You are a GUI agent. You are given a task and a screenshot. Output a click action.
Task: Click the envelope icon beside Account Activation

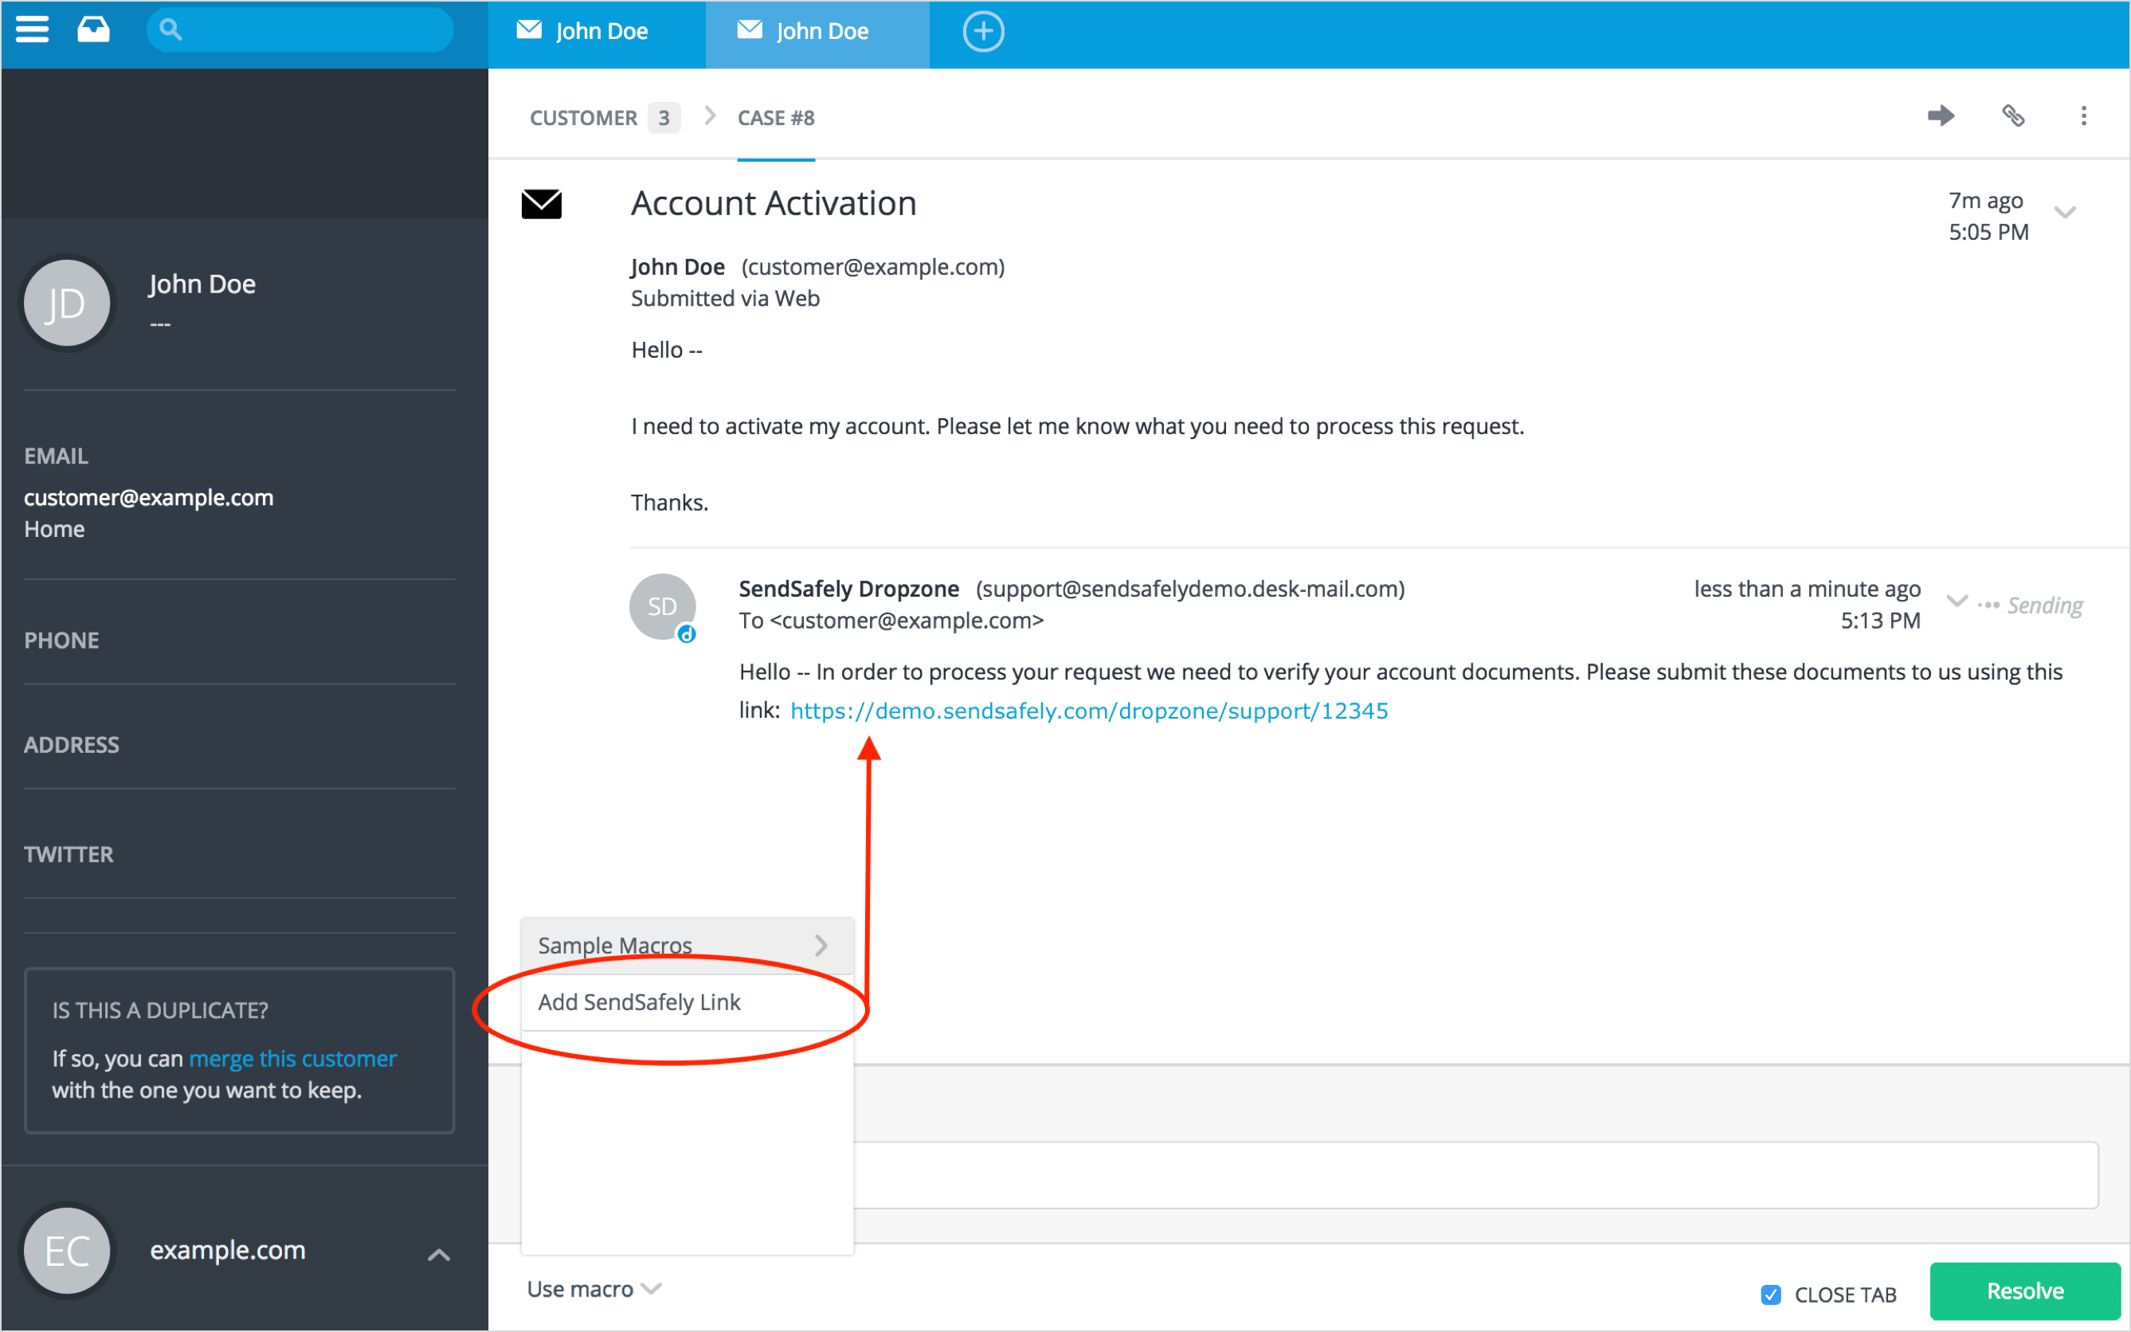541,204
